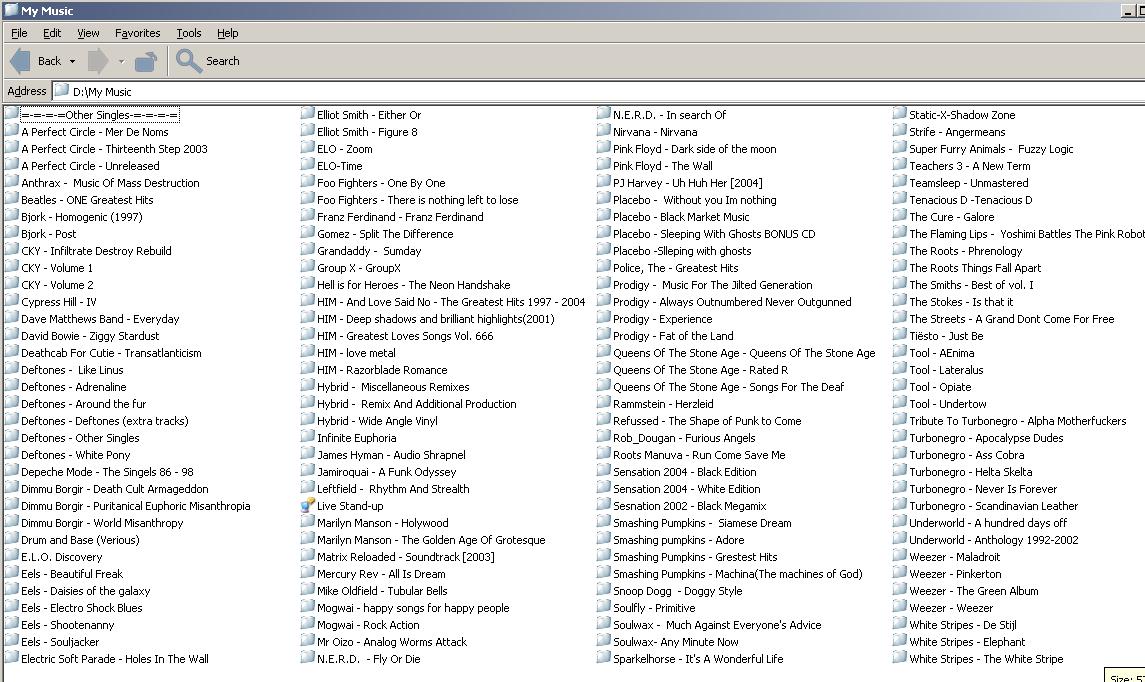
Task: Click the folder icon beside Tool - Lateralus
Action: (x=900, y=369)
